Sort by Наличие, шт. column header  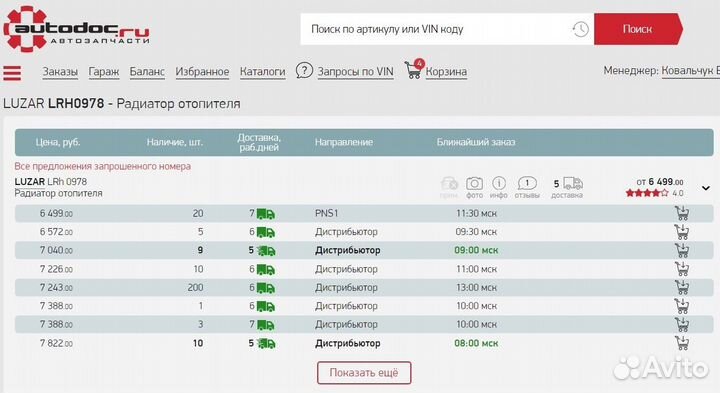pos(175,142)
